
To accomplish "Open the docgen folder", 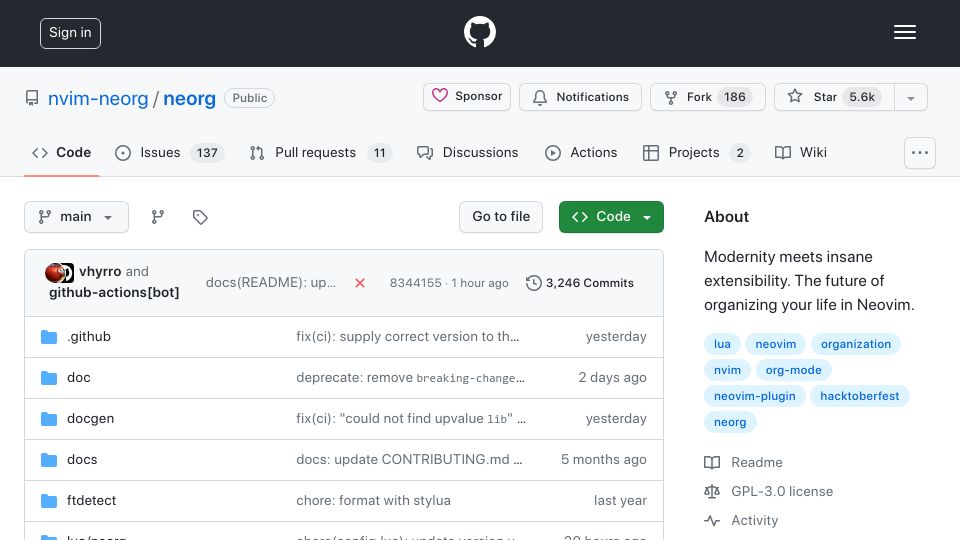I will (91, 419).
